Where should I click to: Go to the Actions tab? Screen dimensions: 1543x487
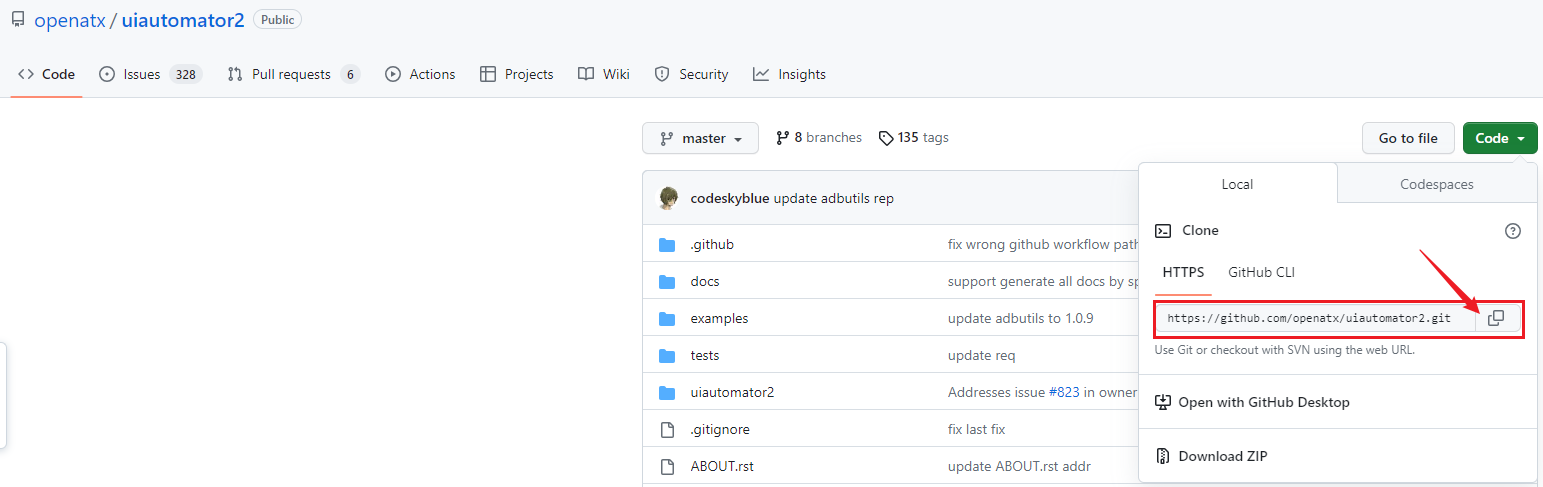[x=421, y=74]
